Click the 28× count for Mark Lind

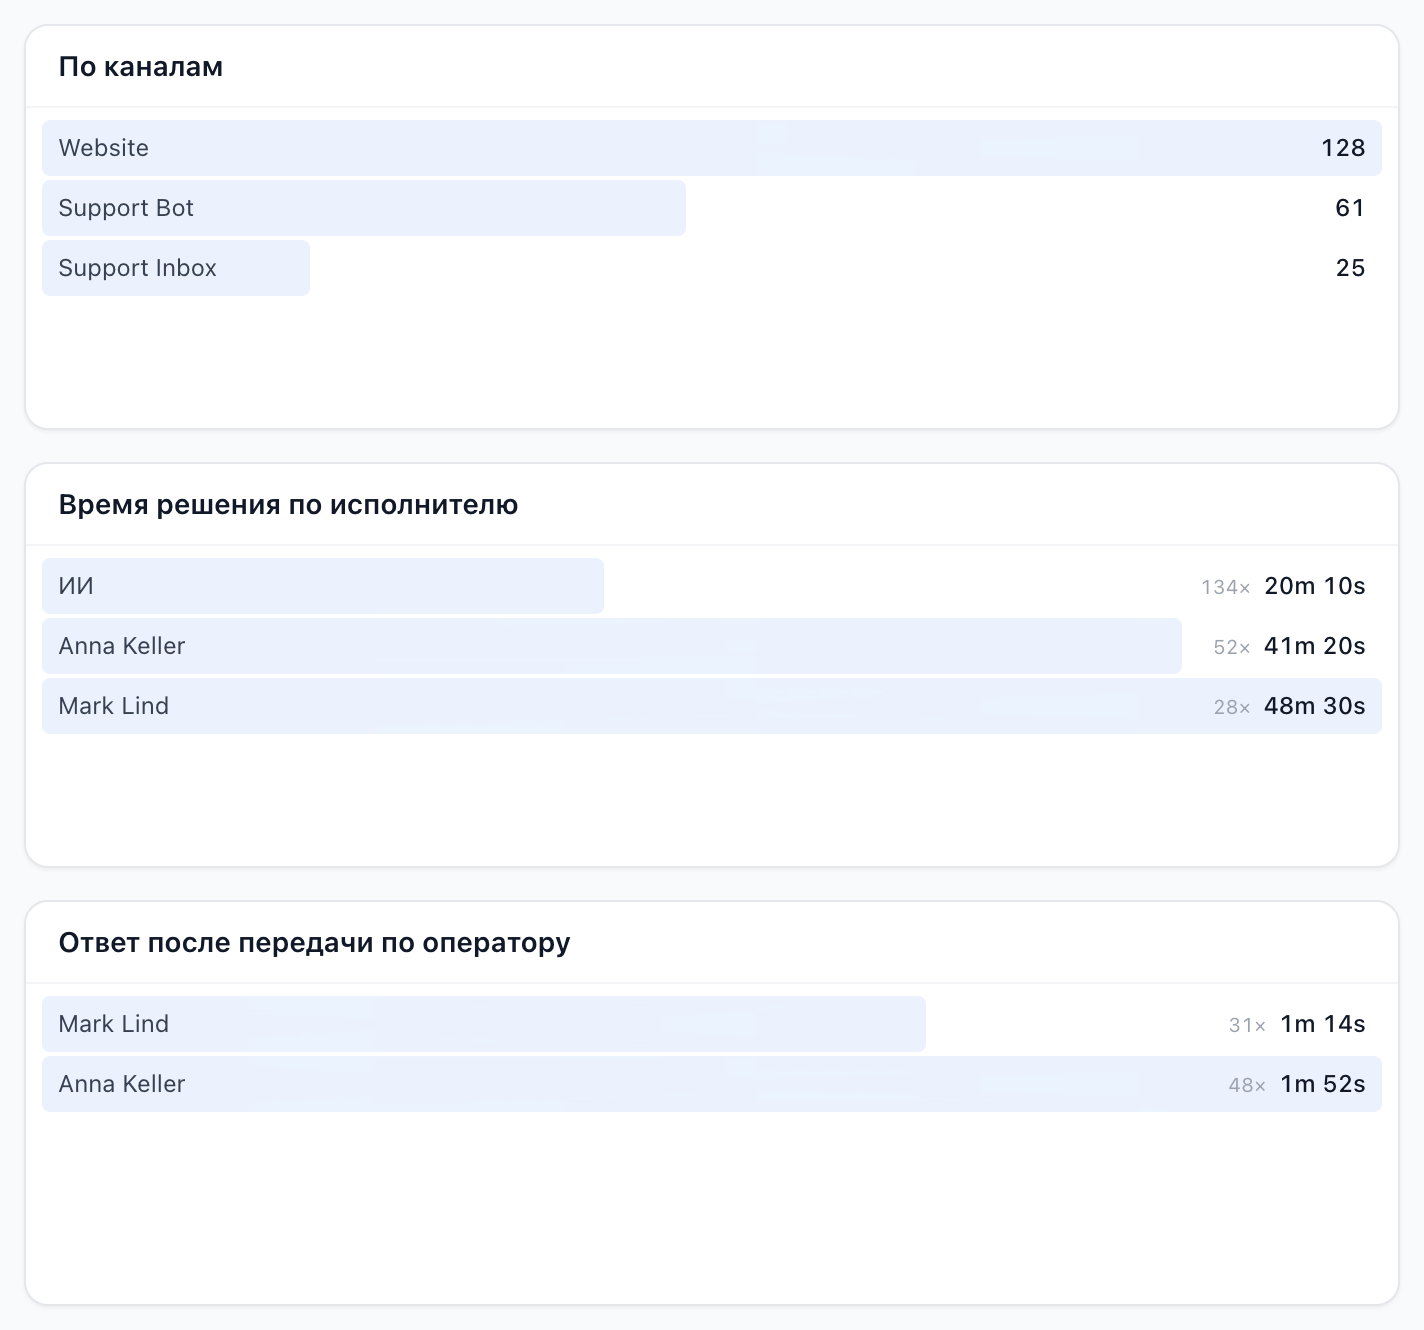tap(1232, 707)
